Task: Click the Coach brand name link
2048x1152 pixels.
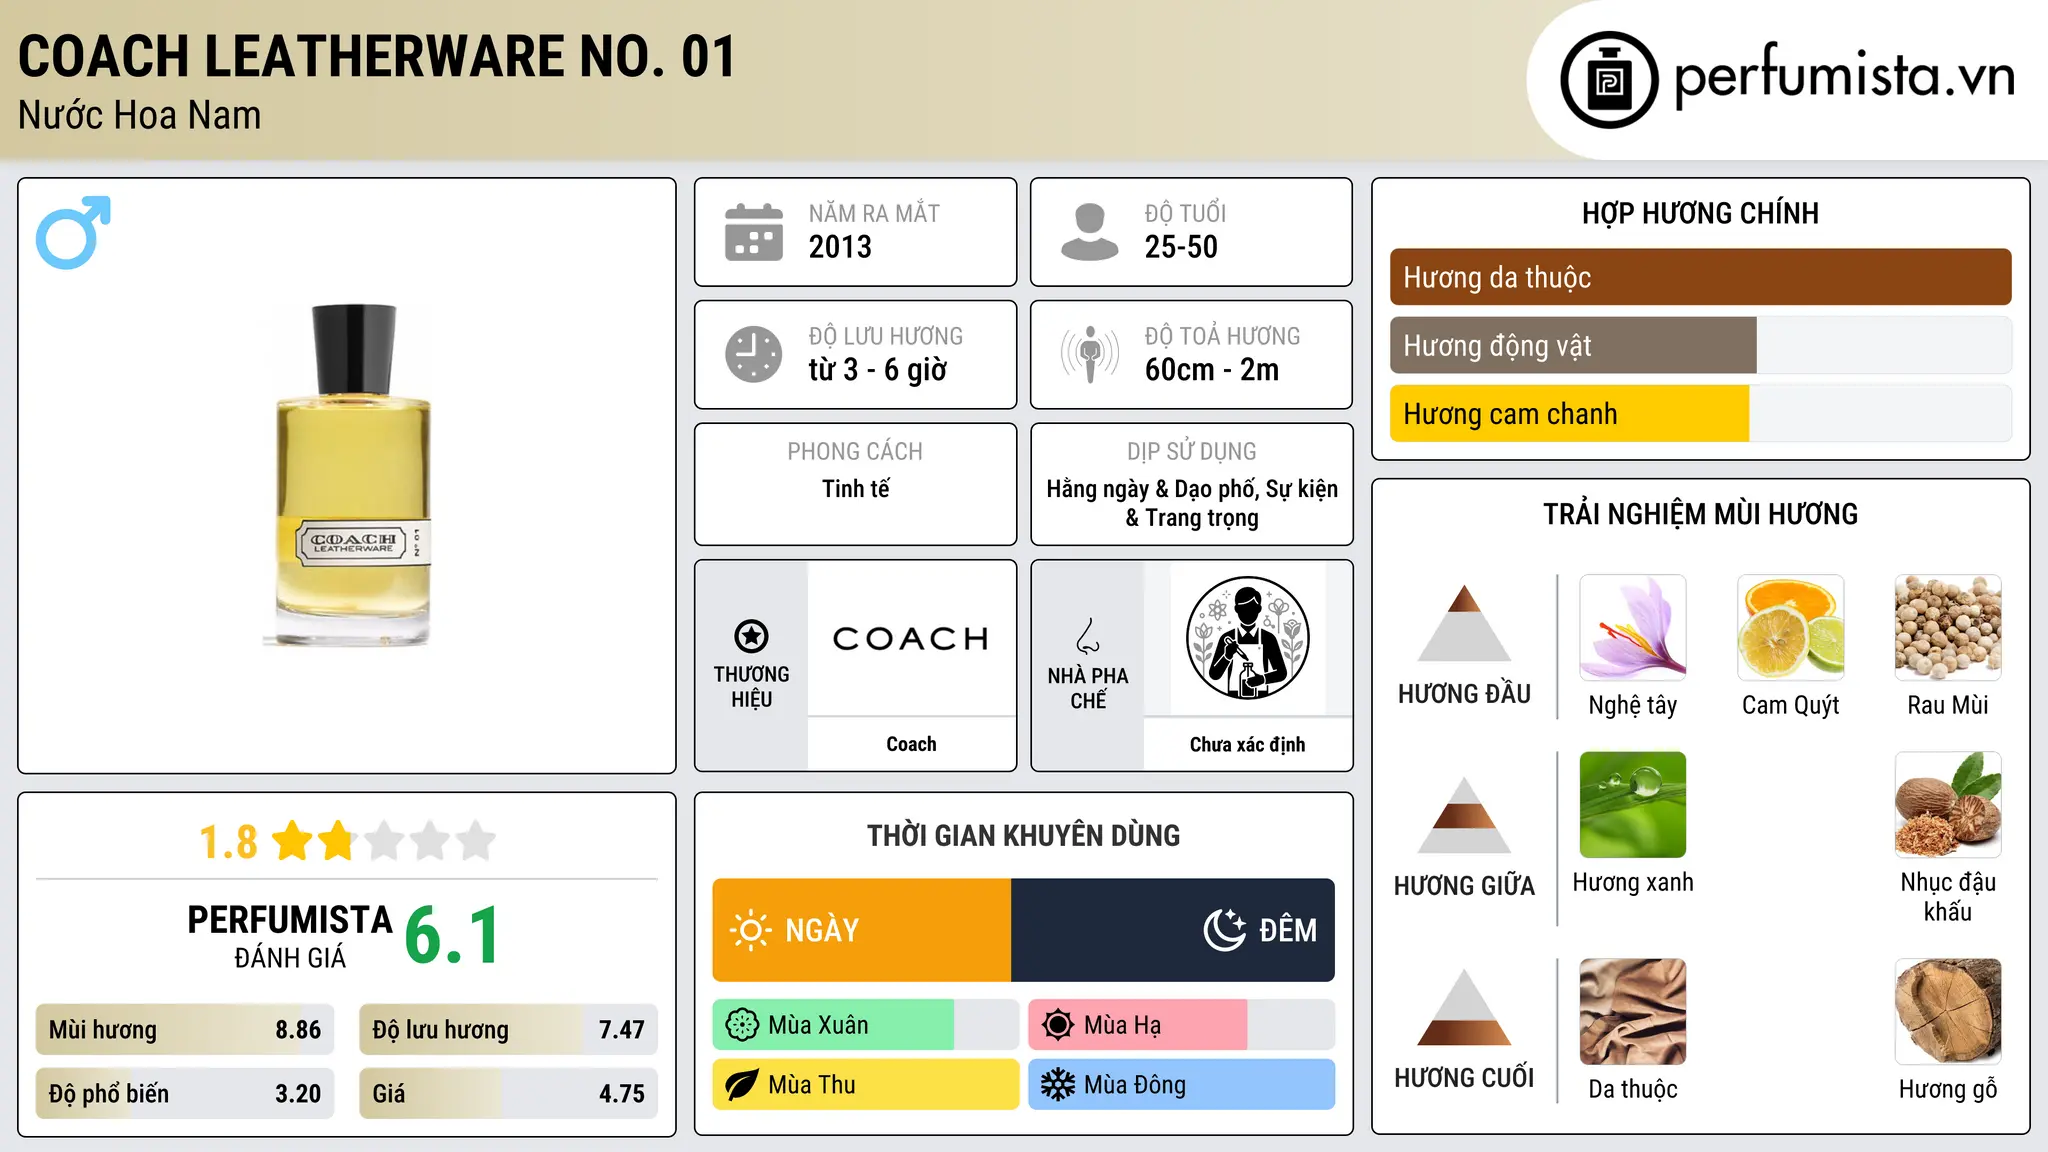Action: (x=911, y=744)
